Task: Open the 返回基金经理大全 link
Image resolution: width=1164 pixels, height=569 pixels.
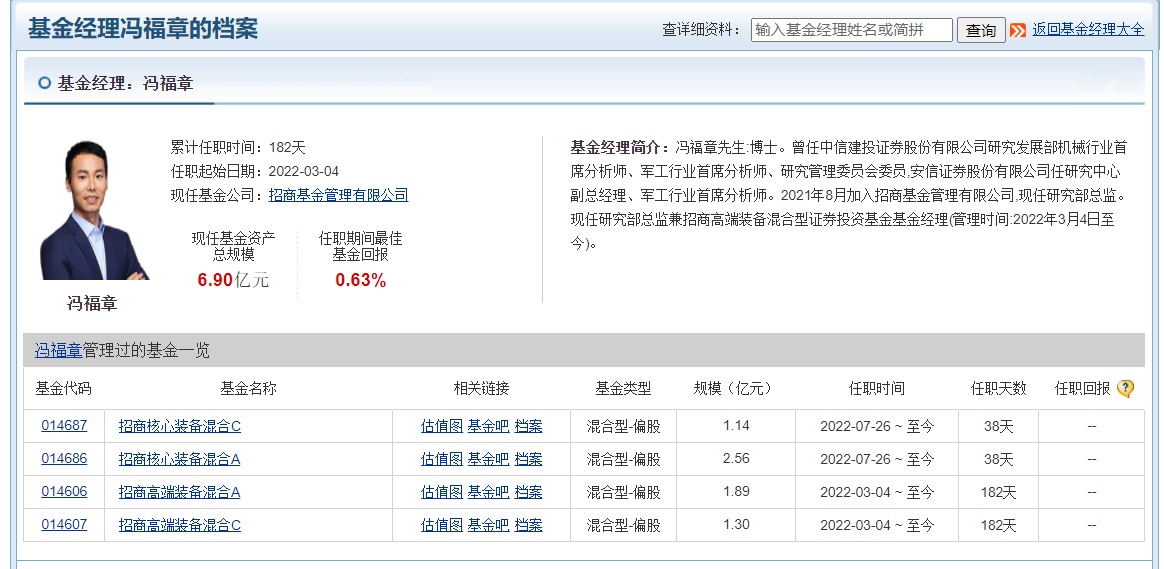Action: pos(1088,30)
